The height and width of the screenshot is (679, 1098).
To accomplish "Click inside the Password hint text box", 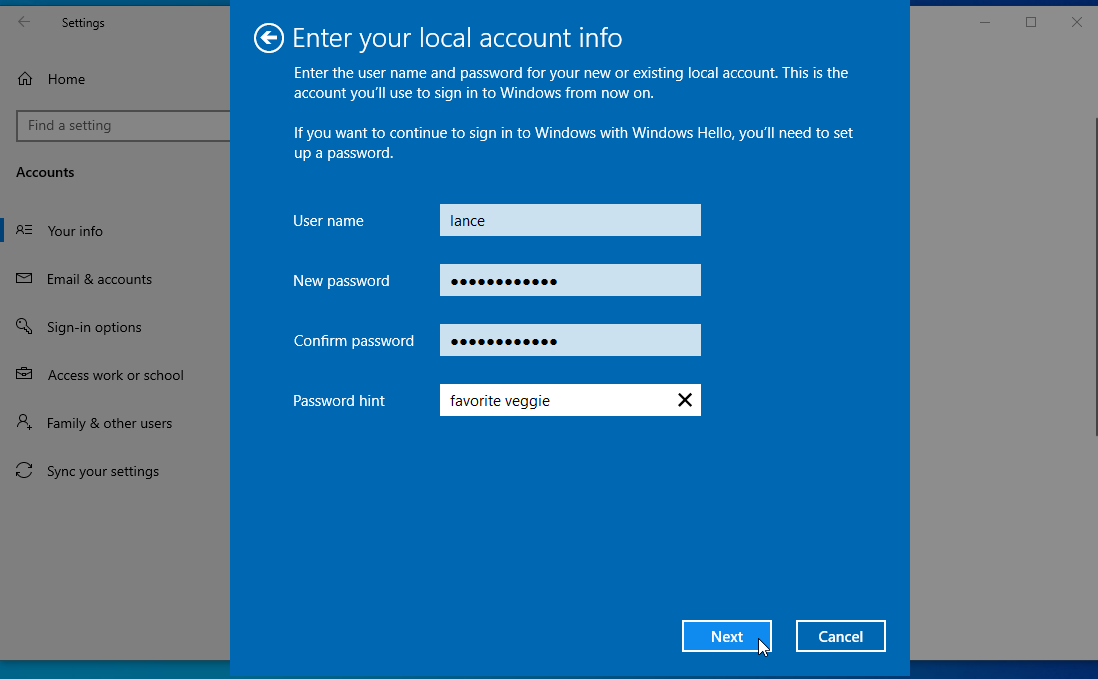I will click(557, 400).
